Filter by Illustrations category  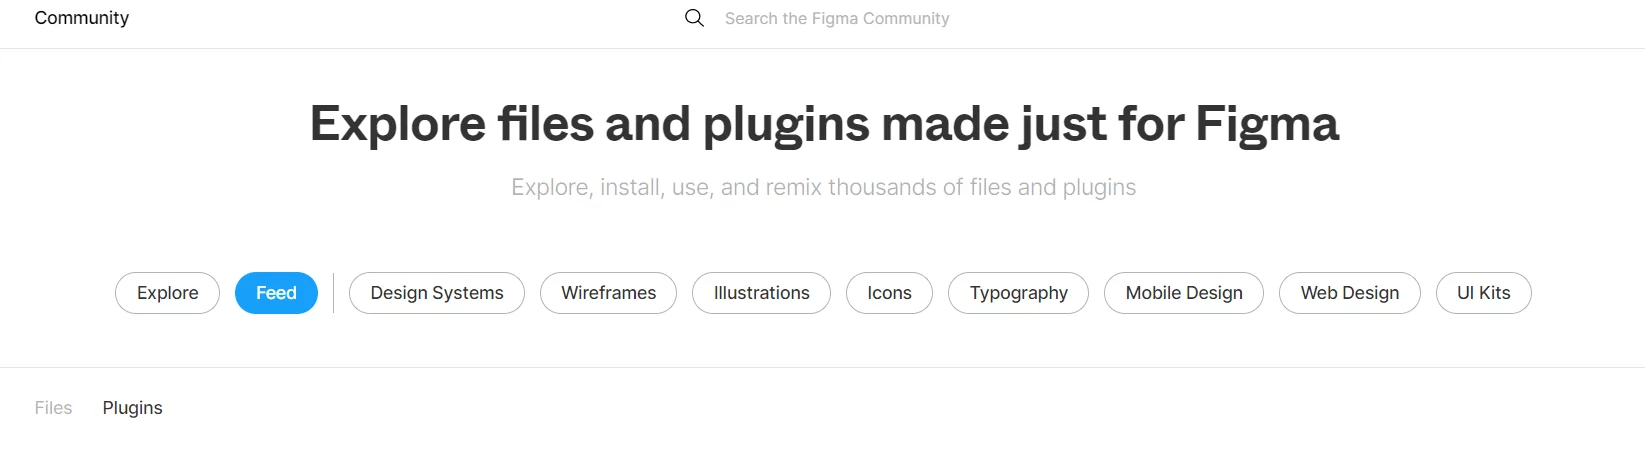tap(761, 293)
